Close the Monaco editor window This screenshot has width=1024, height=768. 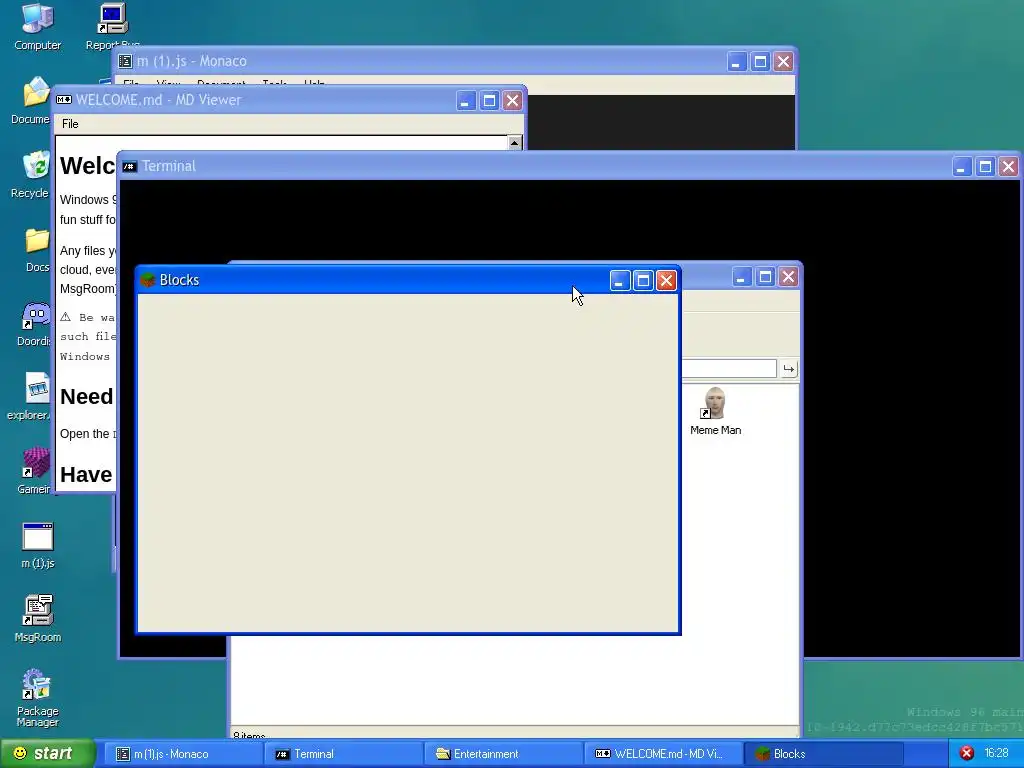[x=783, y=61]
